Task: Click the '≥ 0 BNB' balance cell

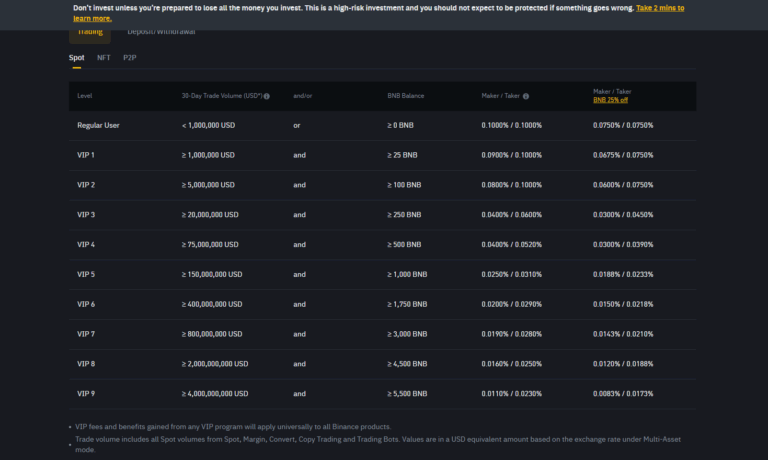Action: [x=400, y=125]
